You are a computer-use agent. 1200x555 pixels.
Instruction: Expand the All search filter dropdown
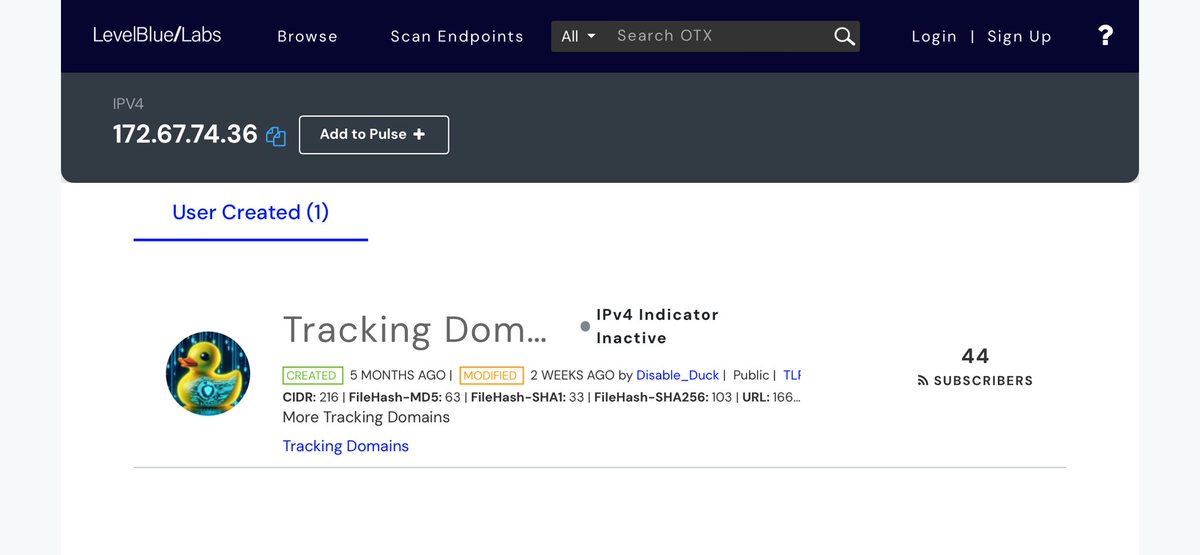(x=578, y=36)
